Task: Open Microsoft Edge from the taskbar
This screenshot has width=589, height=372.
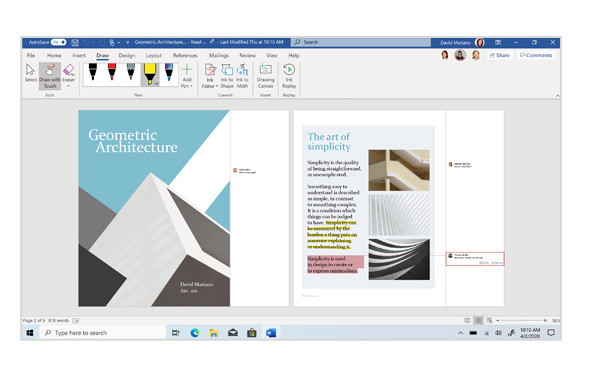Action: [195, 333]
